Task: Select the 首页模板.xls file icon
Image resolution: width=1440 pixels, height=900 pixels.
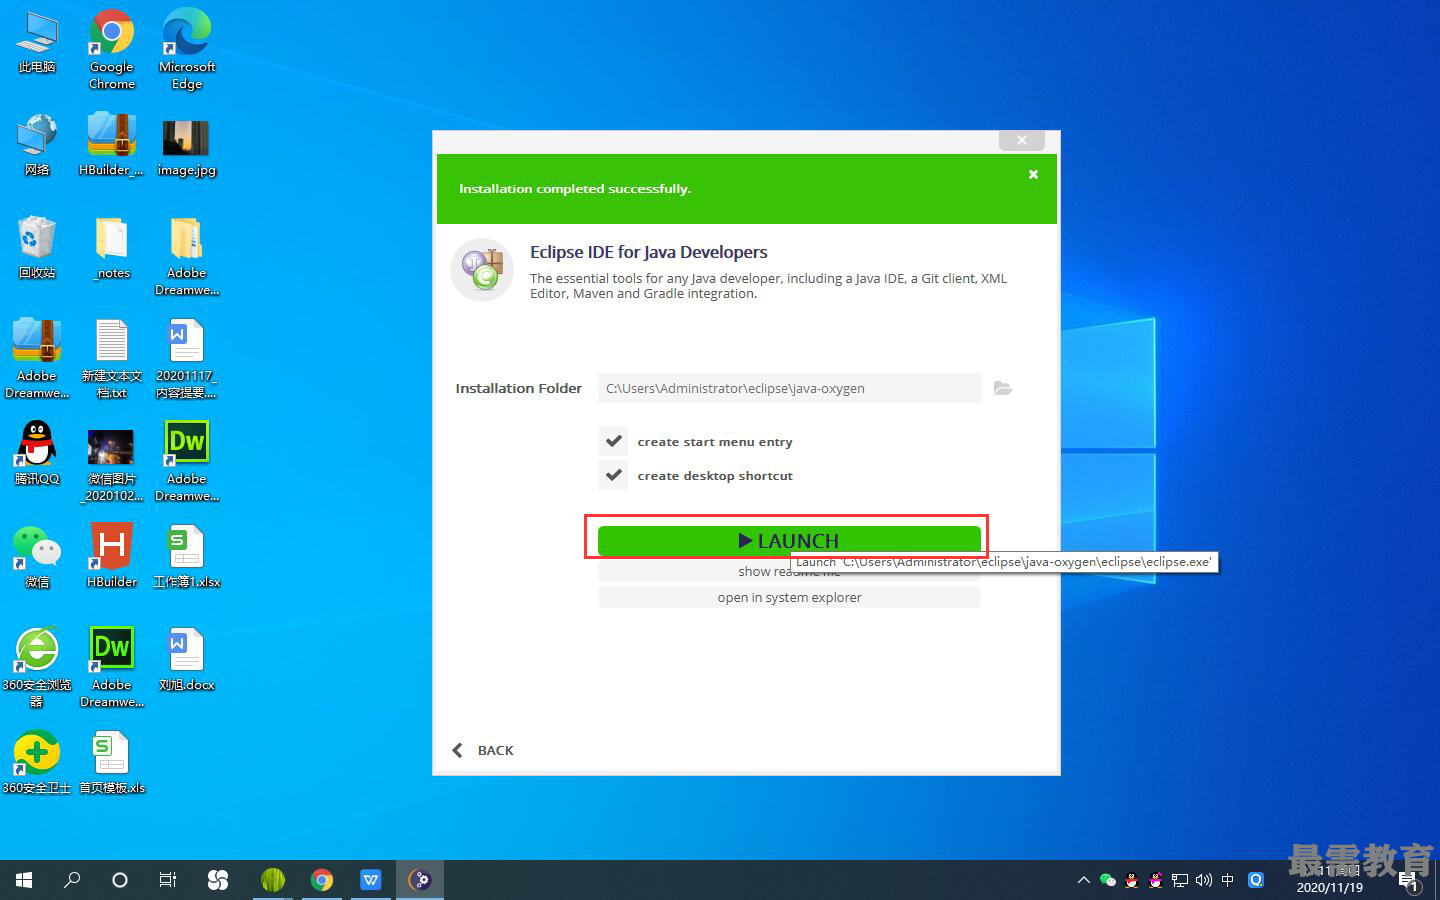Action: point(111,763)
